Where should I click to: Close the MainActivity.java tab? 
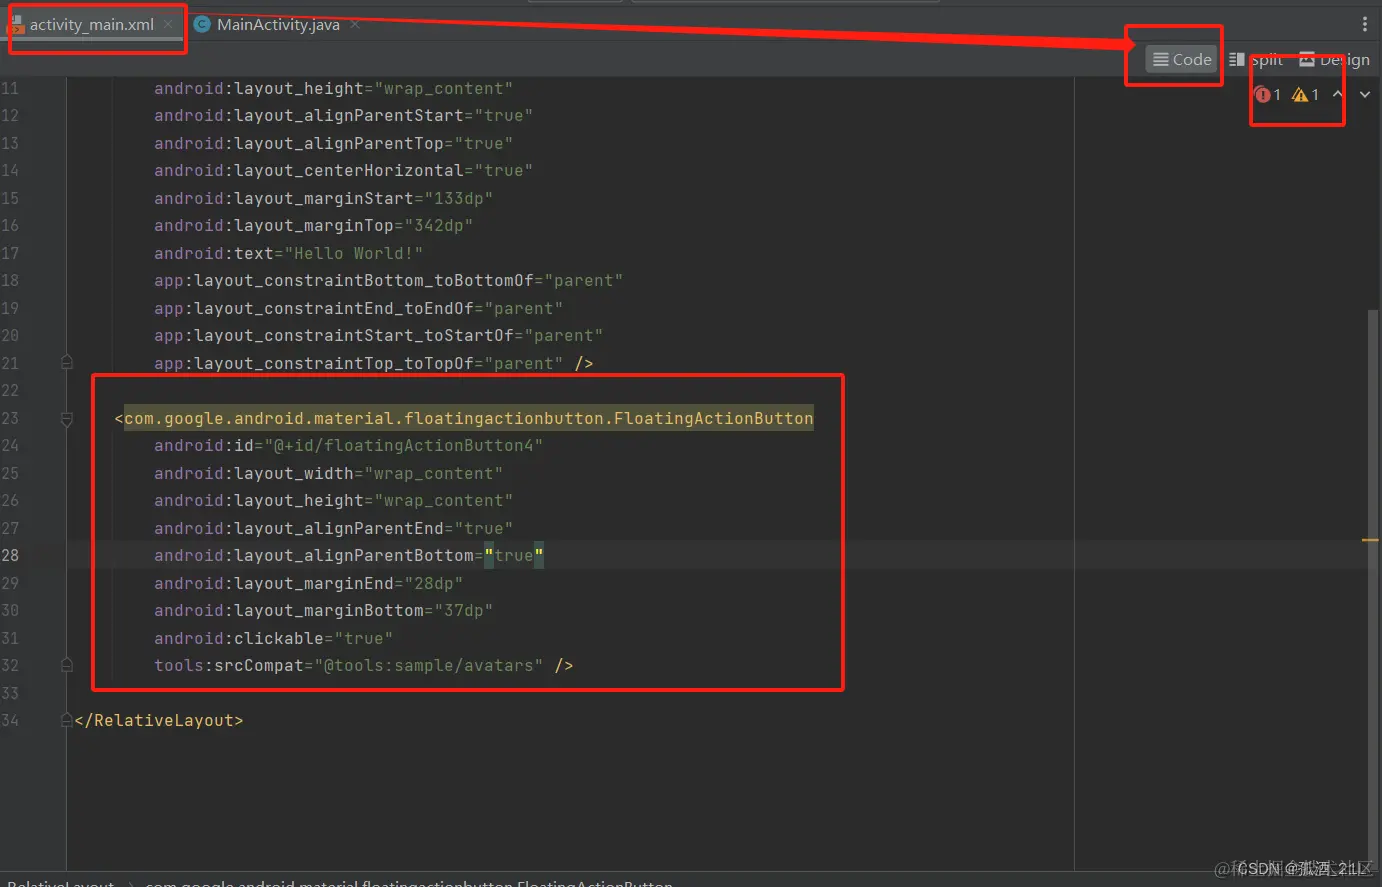click(355, 25)
